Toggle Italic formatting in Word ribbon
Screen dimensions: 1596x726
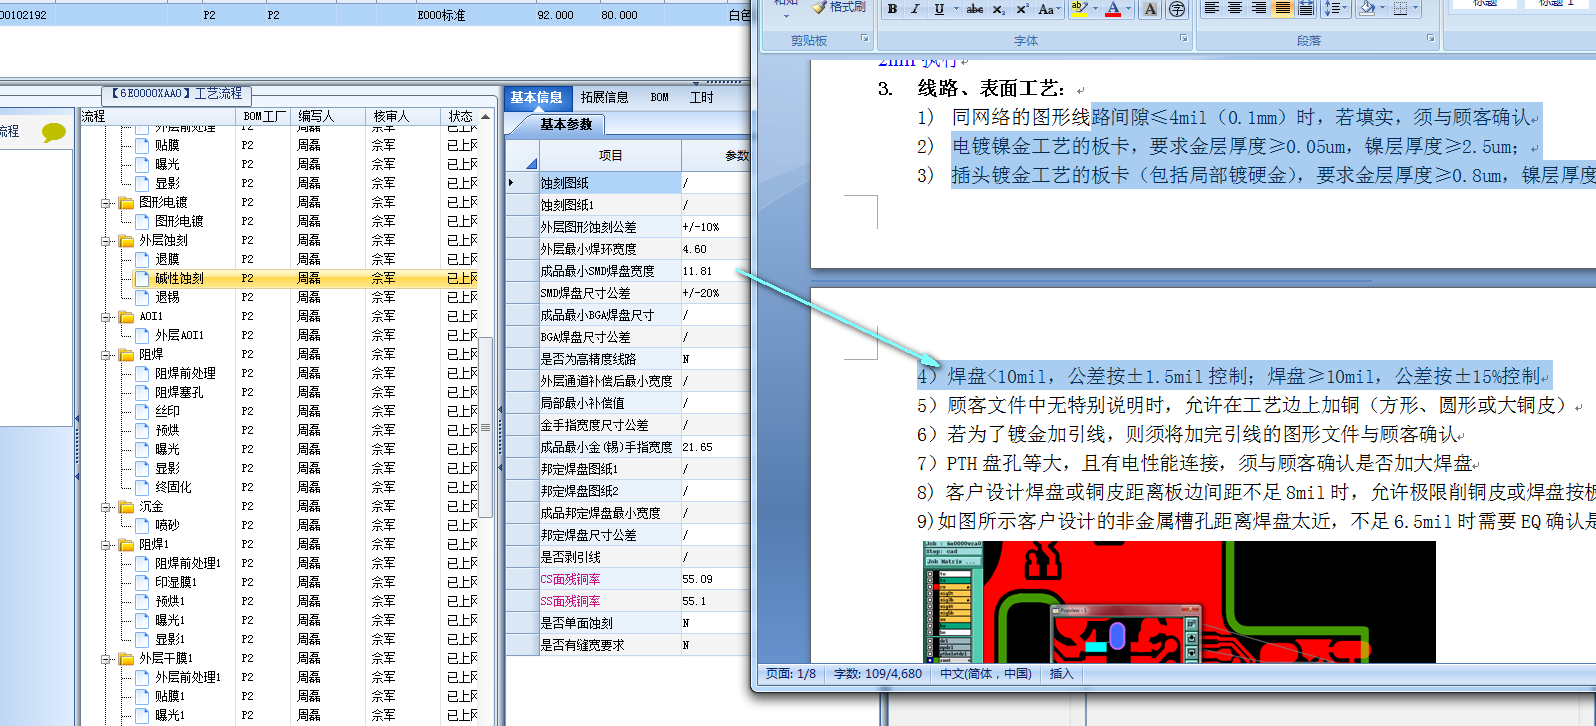(x=915, y=9)
